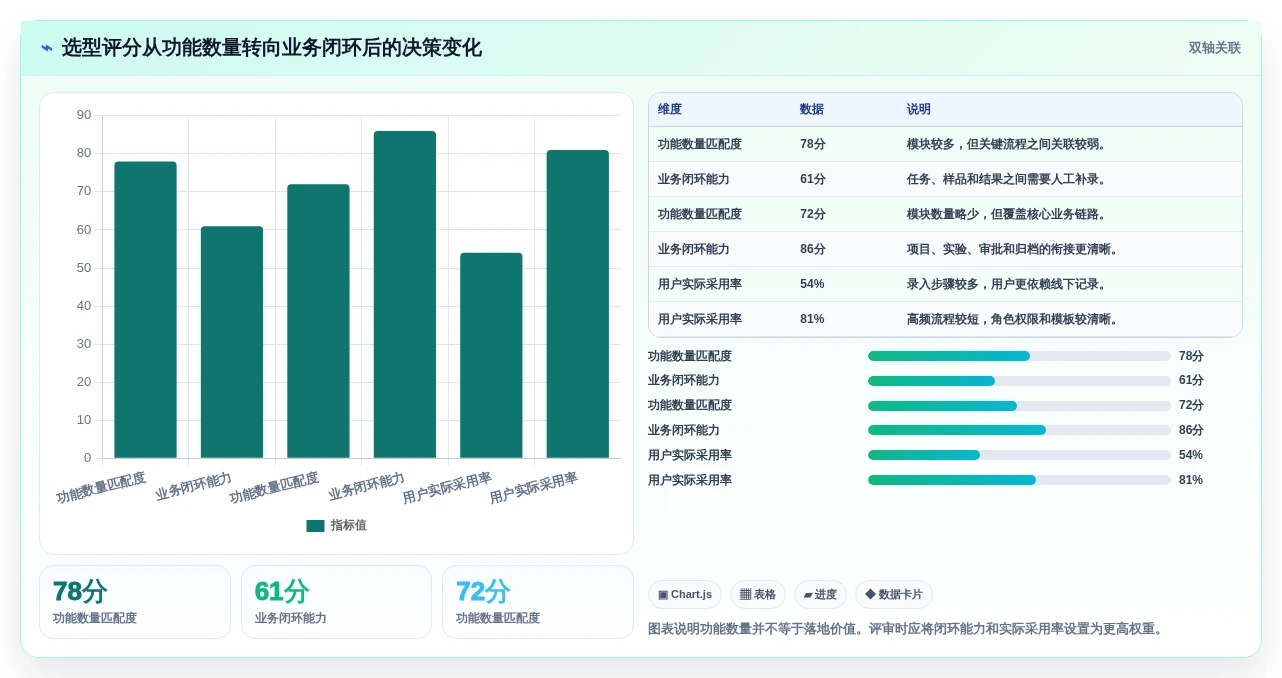
Task: Click the tallest chart bar at 86
Action: tap(405, 295)
